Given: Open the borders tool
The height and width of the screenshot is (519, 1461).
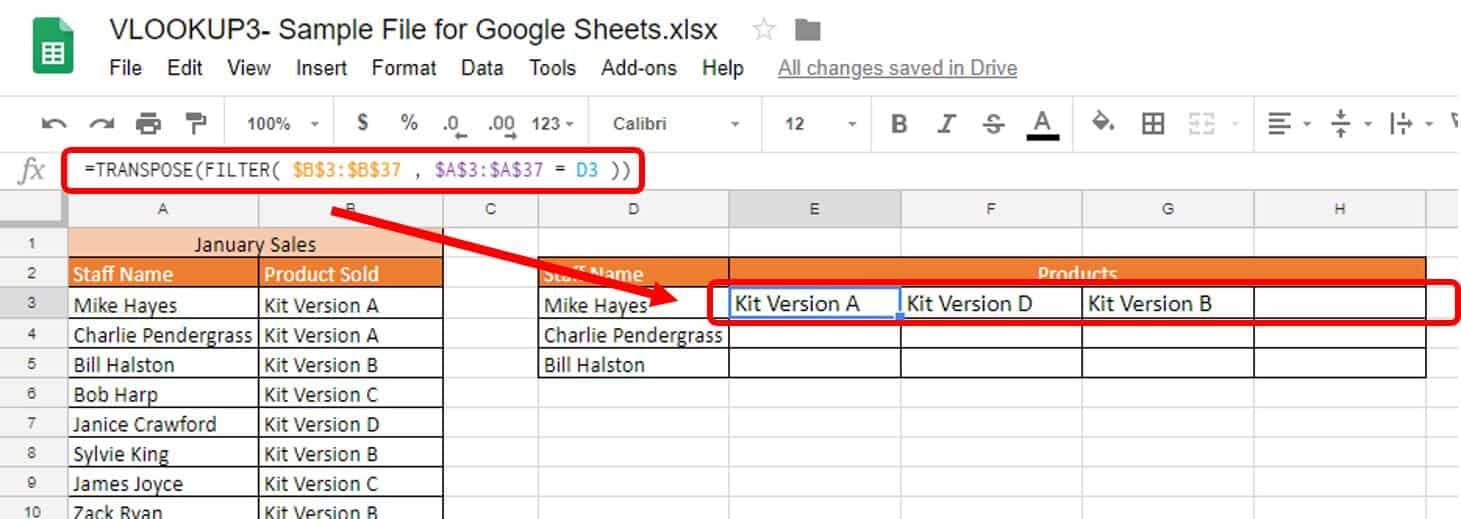Looking at the screenshot, I should click(x=1153, y=124).
